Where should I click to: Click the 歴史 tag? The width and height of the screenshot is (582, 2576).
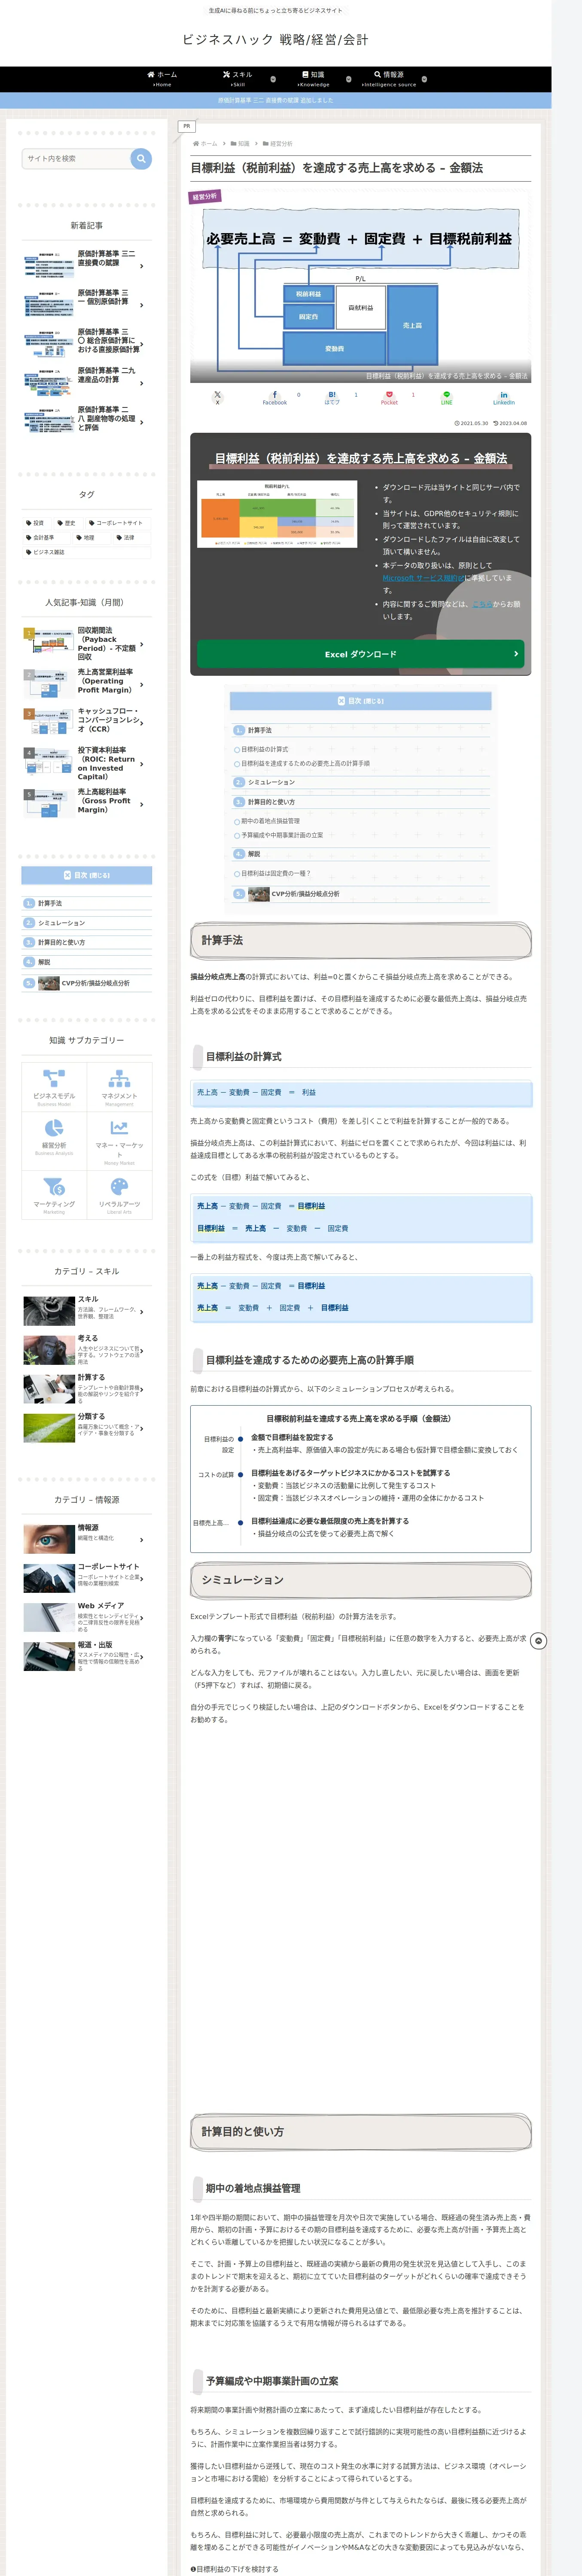[66, 523]
